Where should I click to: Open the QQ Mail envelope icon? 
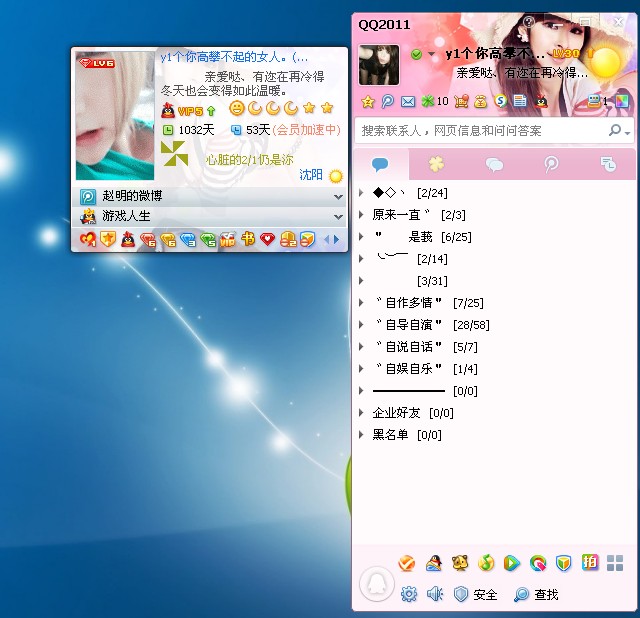[408, 102]
